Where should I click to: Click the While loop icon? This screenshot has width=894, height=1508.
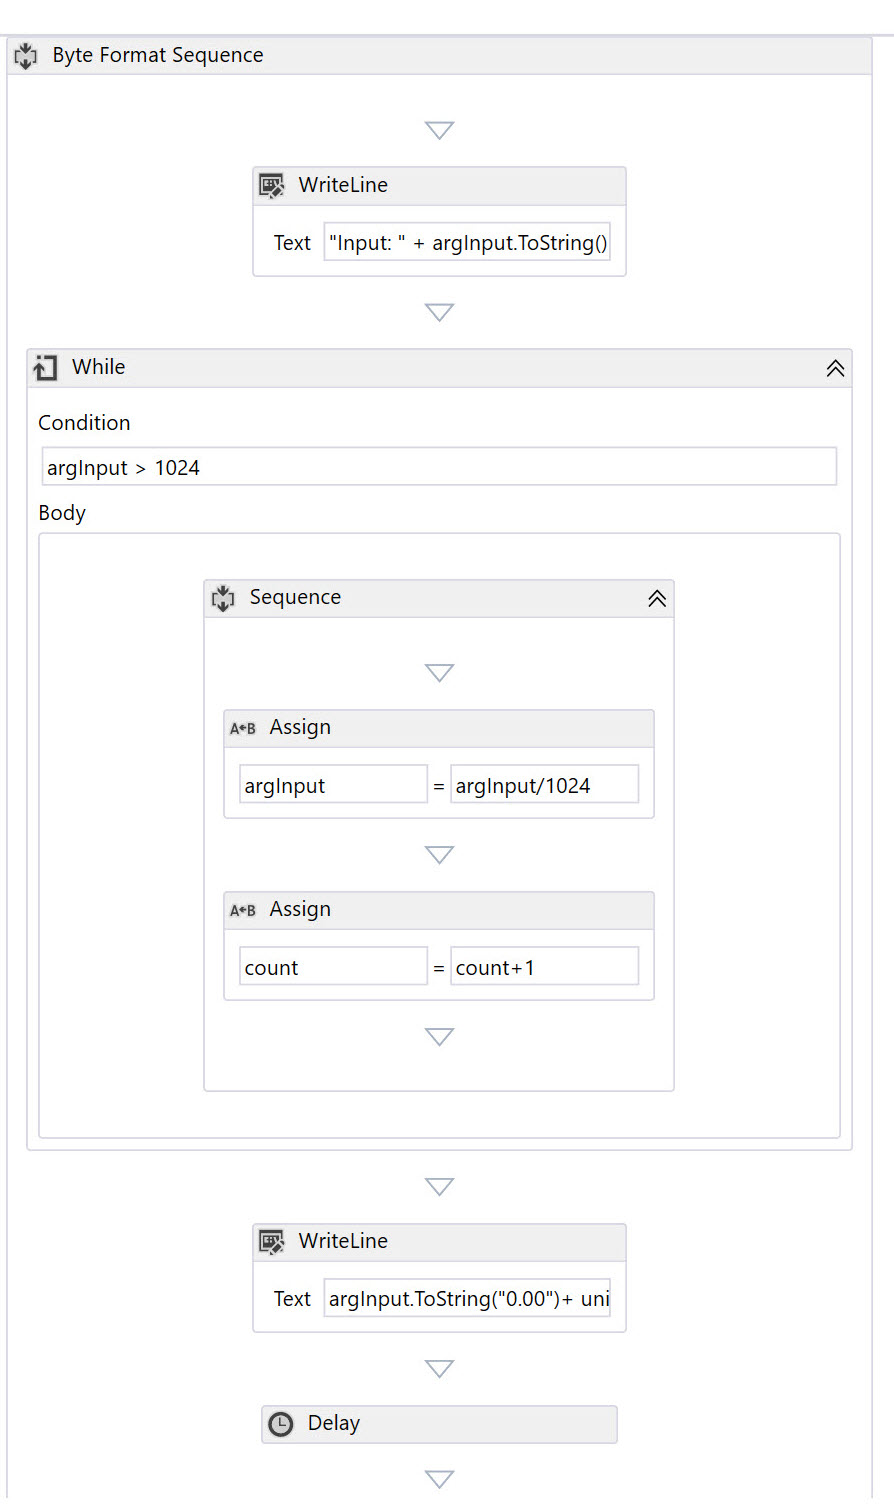pyautogui.click(x=46, y=368)
